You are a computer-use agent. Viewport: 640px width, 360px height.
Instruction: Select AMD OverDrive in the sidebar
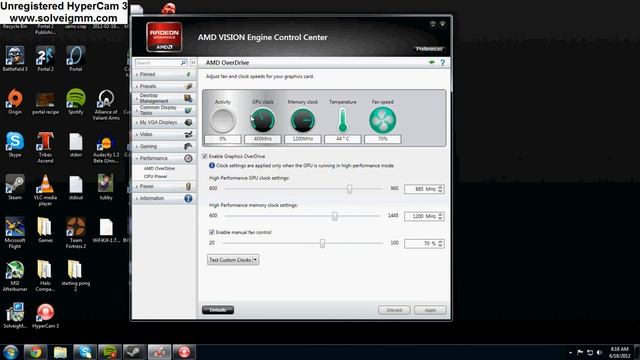pos(159,169)
